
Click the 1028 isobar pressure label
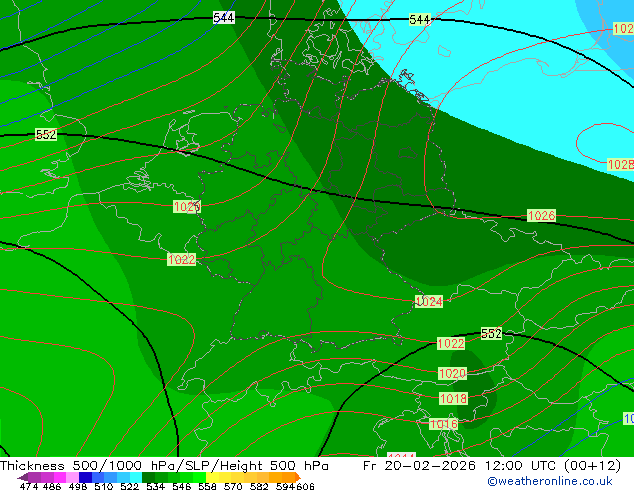point(621,165)
